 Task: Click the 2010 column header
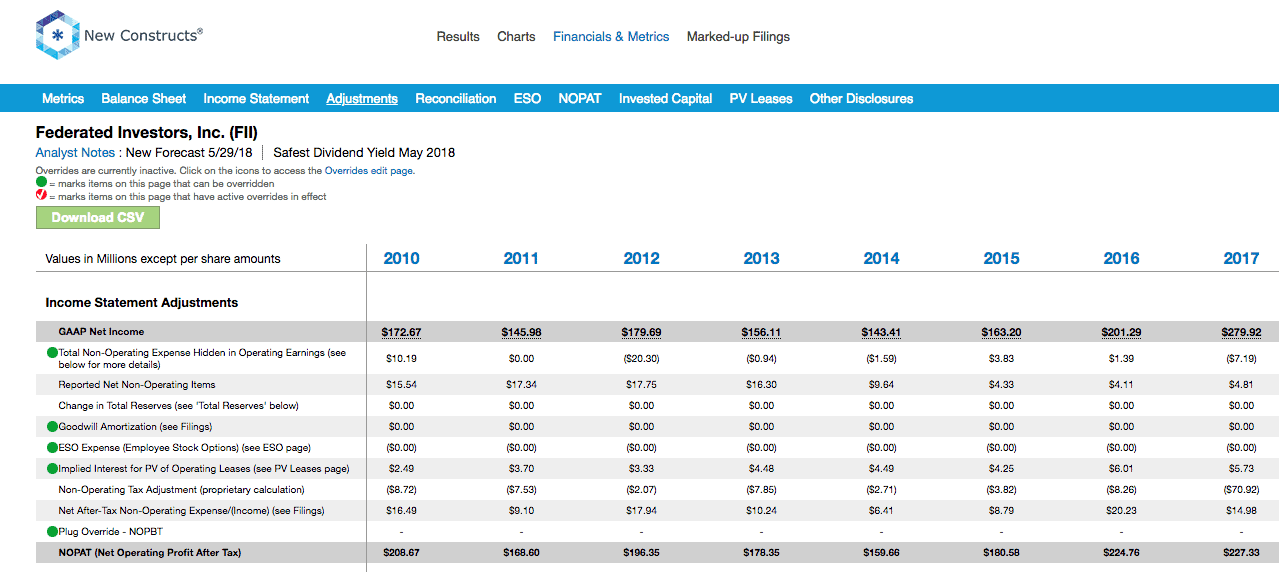[401, 258]
